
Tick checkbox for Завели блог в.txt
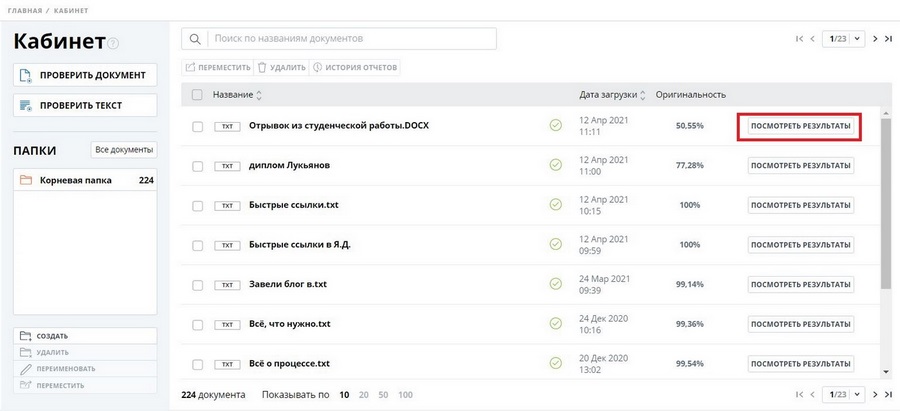(x=197, y=285)
